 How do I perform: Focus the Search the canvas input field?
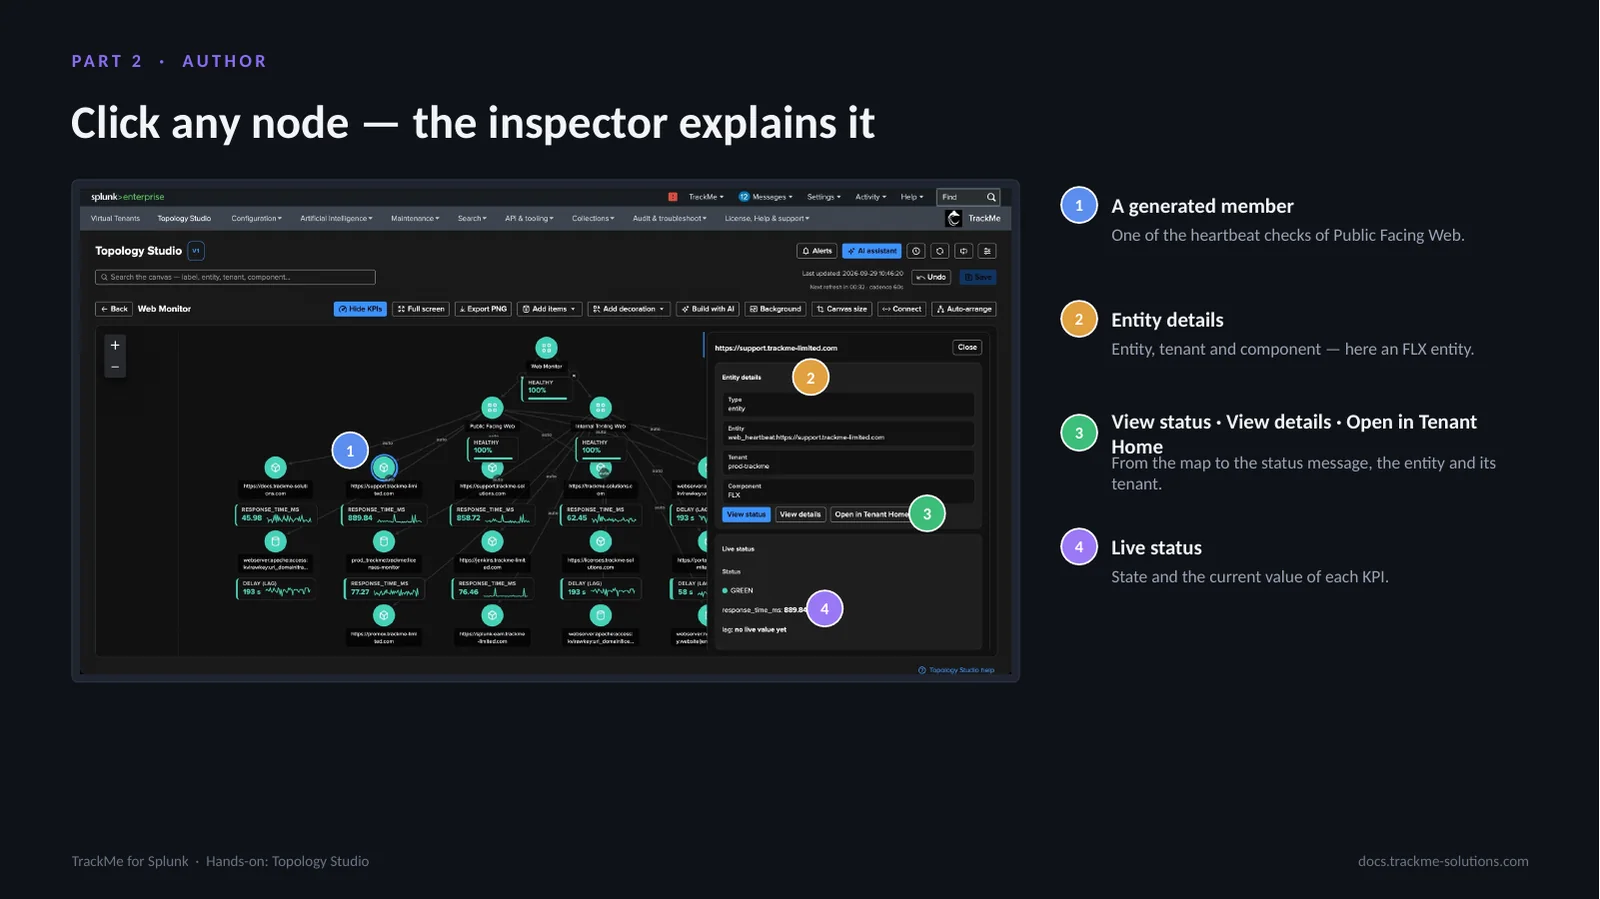click(235, 277)
